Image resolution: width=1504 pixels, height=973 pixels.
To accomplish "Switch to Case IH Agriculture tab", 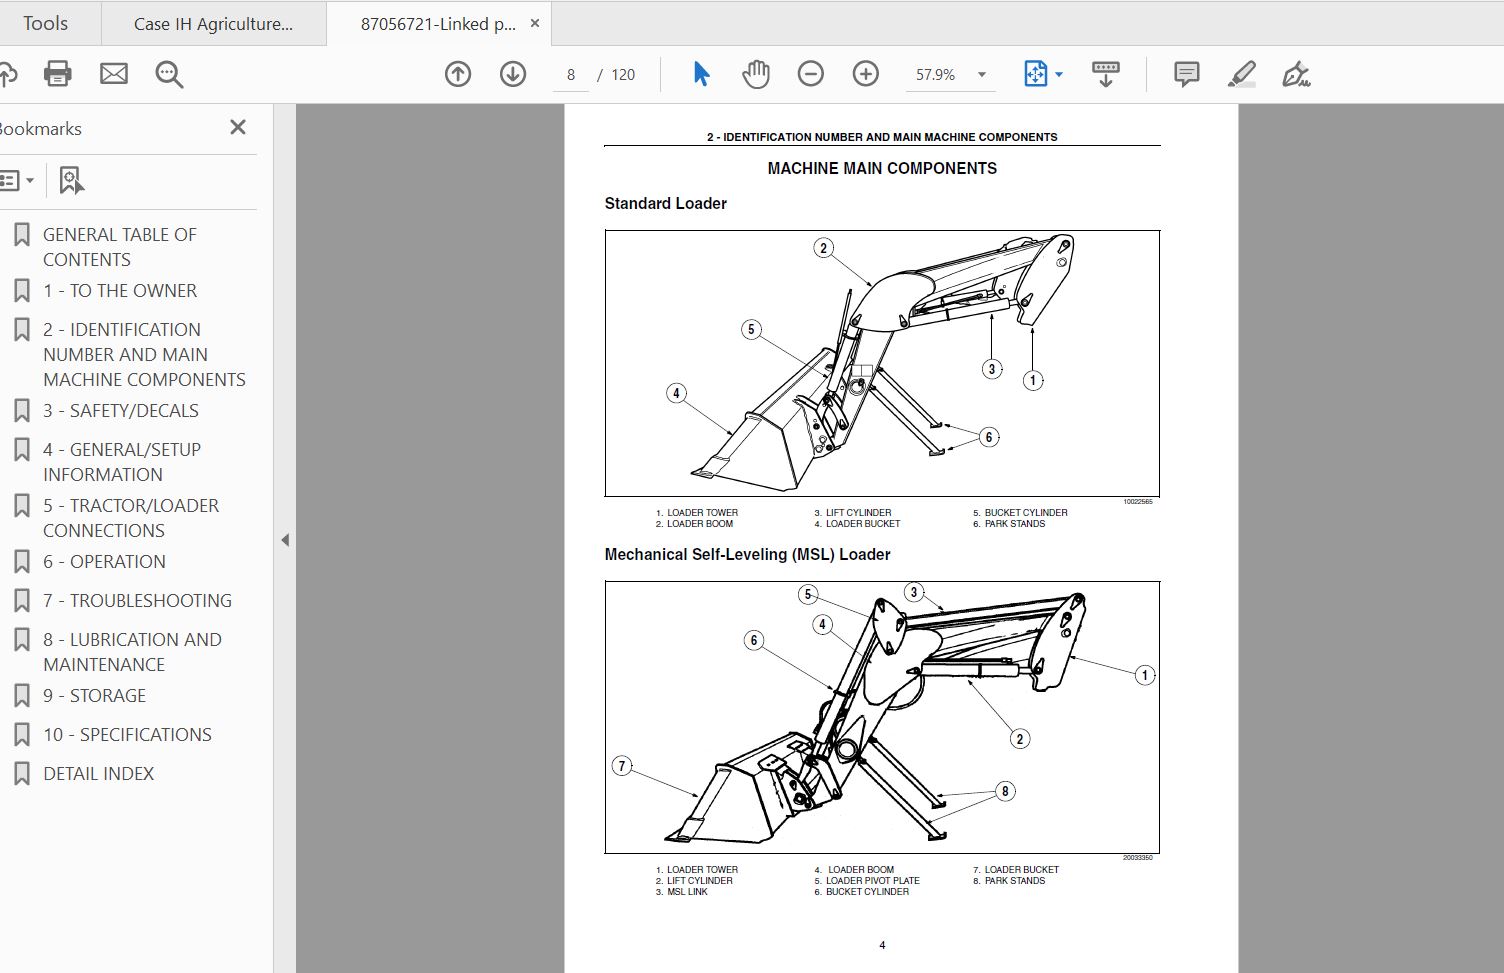I will coord(214,23).
